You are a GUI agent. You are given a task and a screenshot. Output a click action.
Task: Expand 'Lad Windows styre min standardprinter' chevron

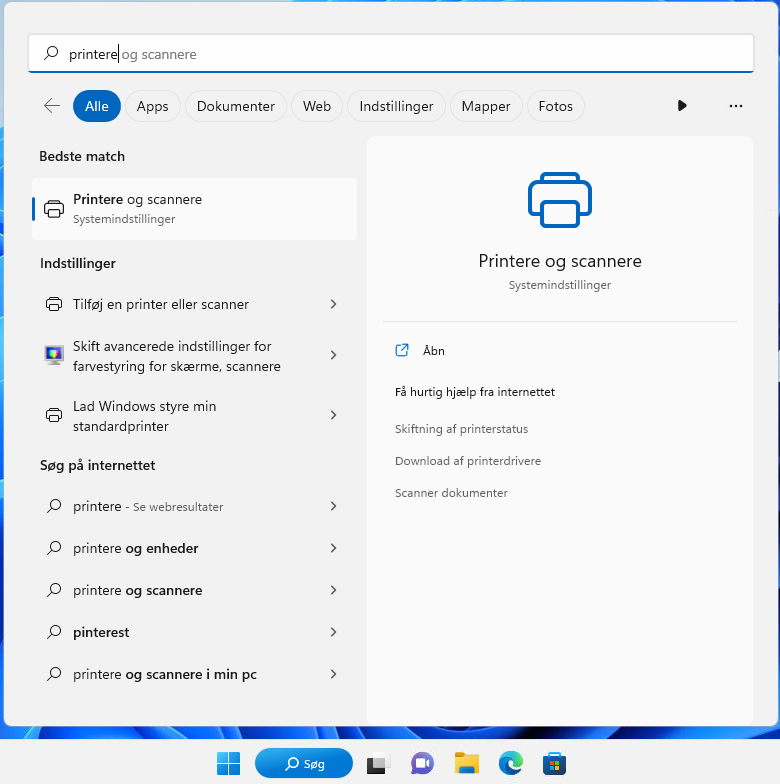point(334,415)
